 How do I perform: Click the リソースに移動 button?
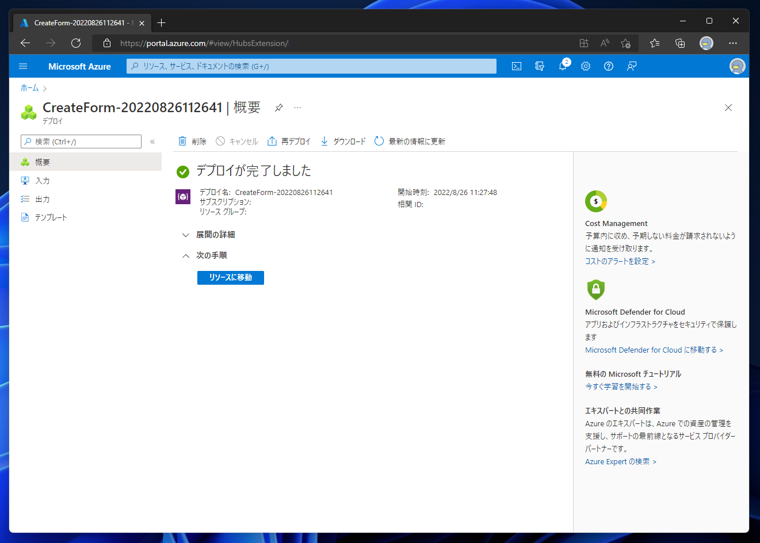point(231,278)
